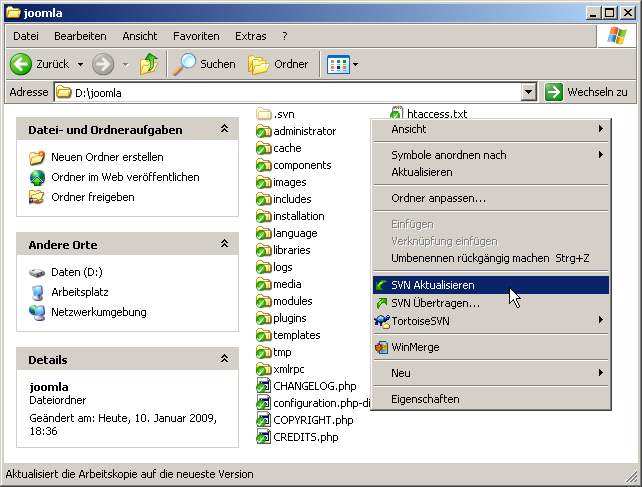642x487 pixels.
Task: Click into the Adresse field showing D:\joomla
Action: [287, 93]
